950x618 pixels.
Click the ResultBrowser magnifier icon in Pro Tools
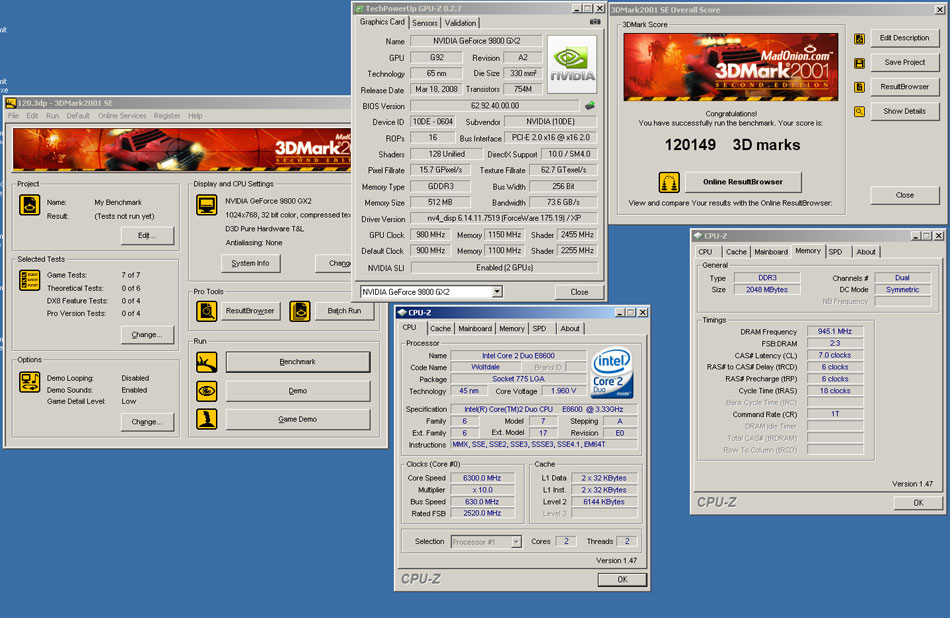(207, 311)
